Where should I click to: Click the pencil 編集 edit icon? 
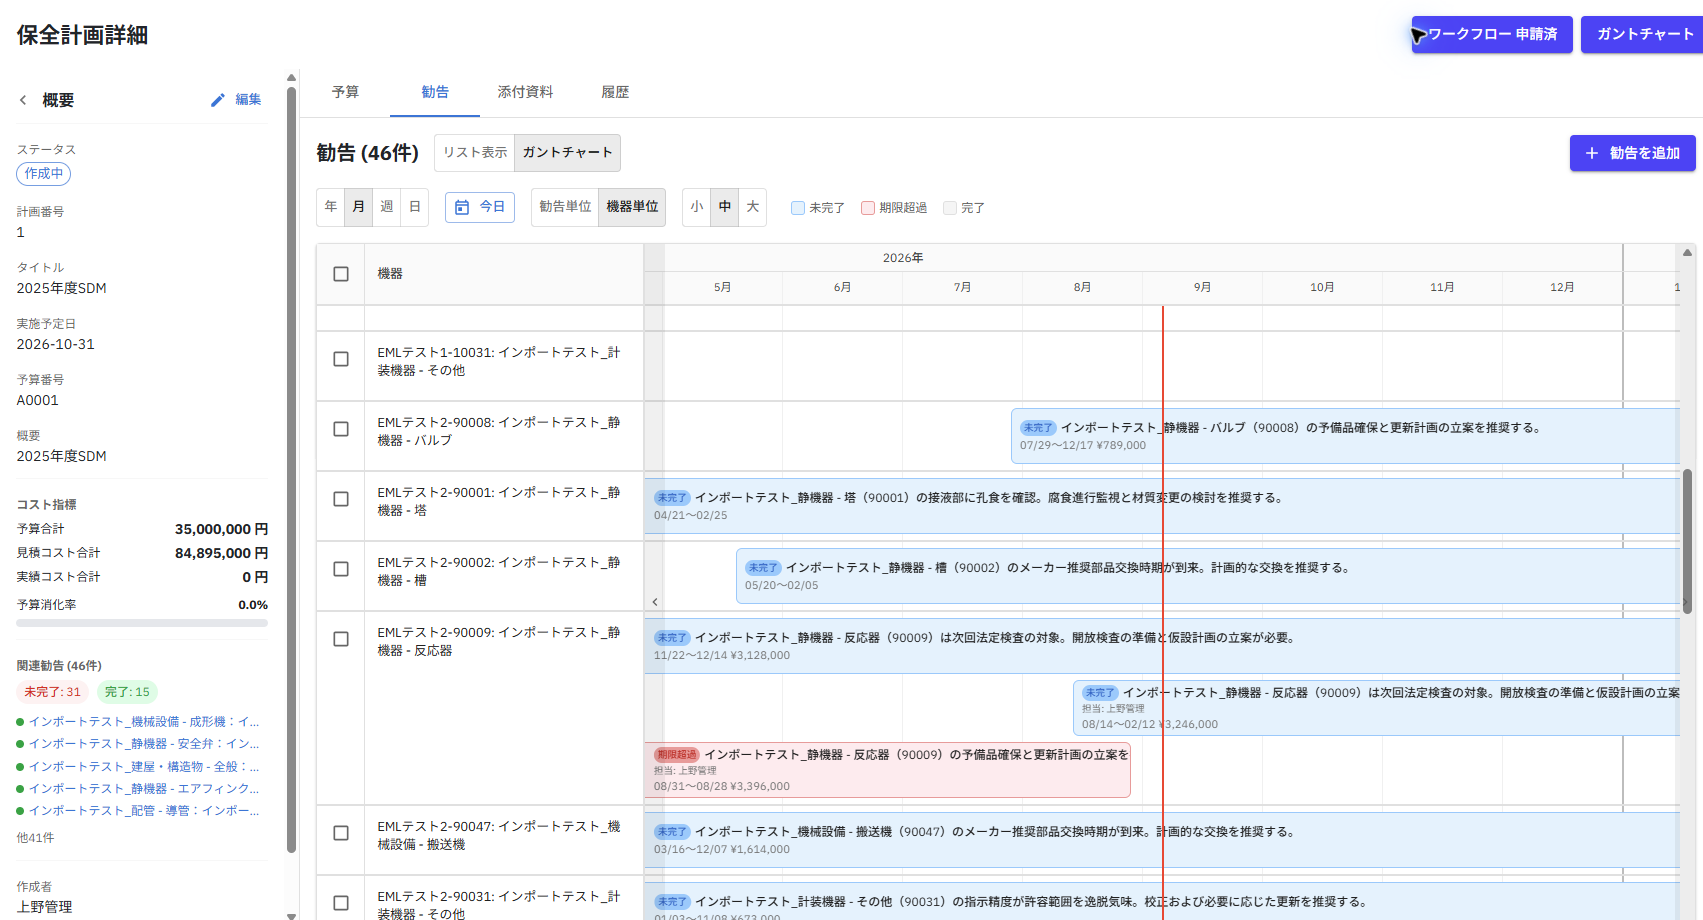(217, 100)
